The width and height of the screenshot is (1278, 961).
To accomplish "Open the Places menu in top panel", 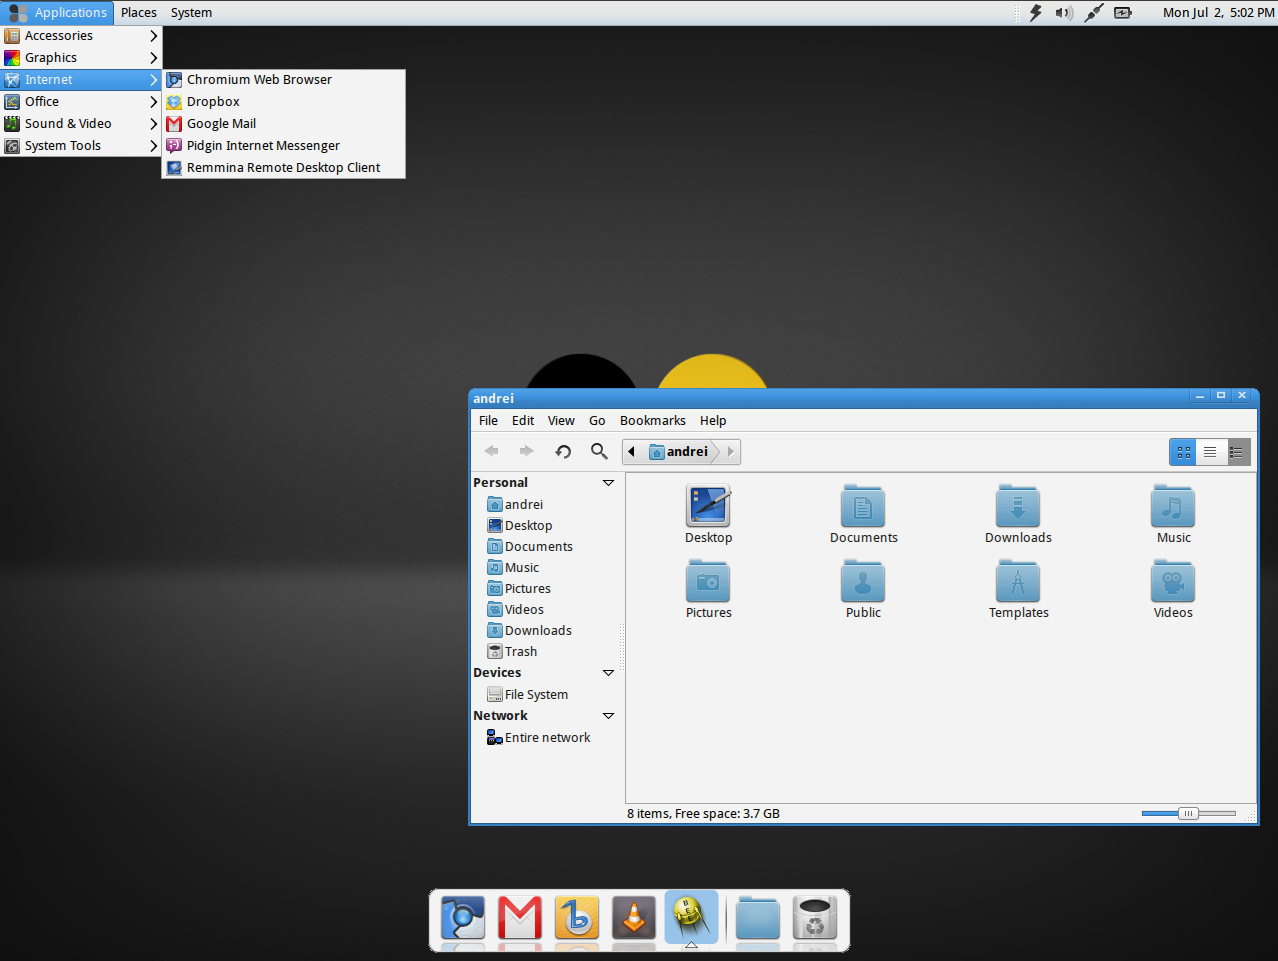I will pyautogui.click(x=139, y=13).
